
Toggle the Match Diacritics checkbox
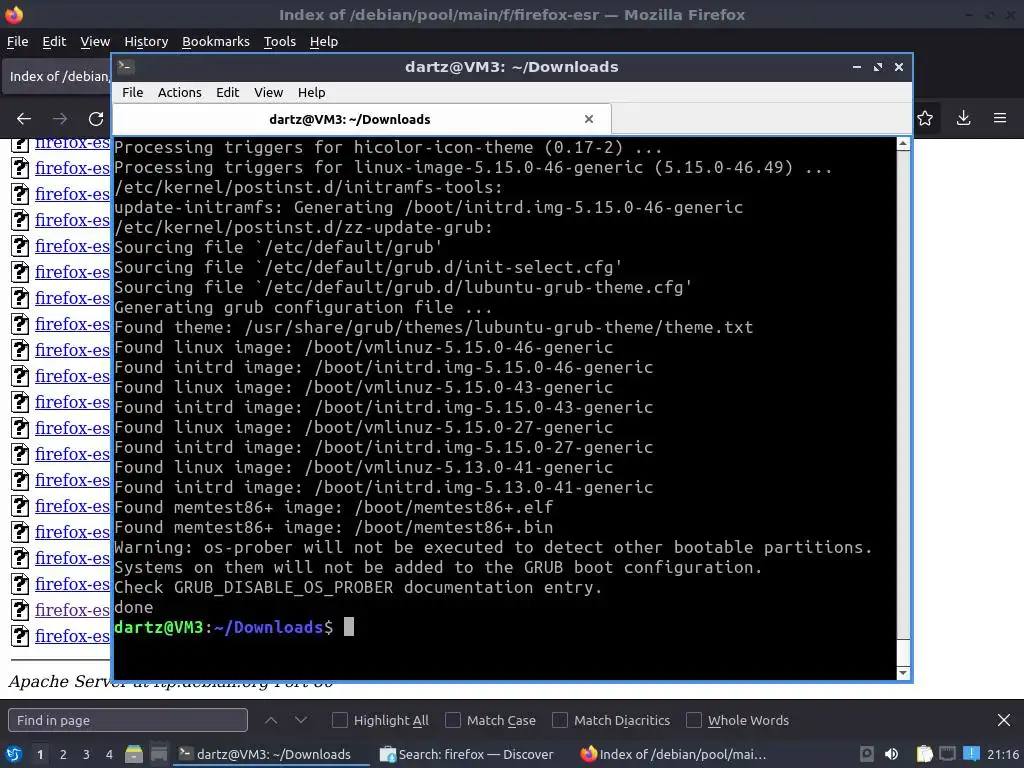point(560,720)
